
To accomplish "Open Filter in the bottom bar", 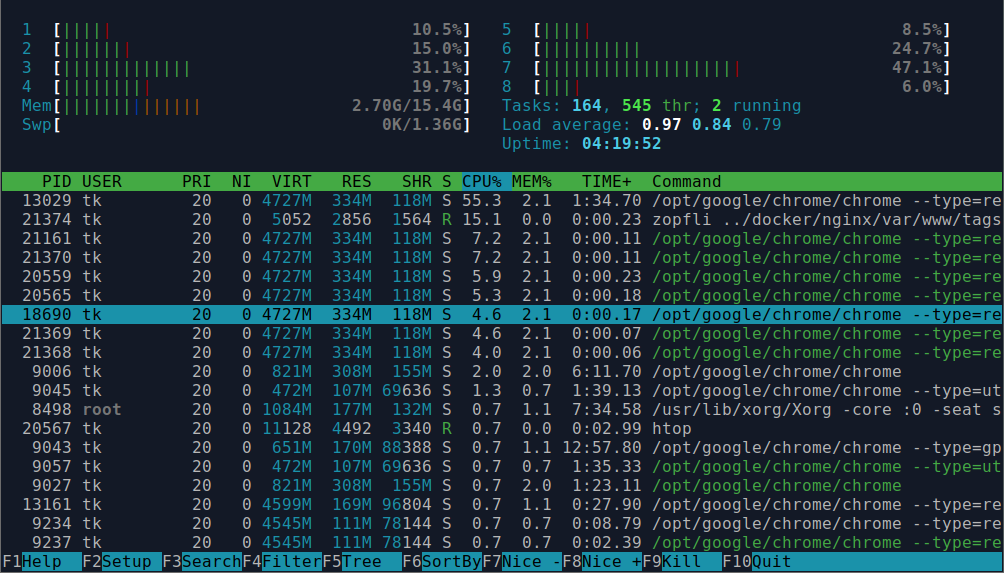I will coord(282,562).
